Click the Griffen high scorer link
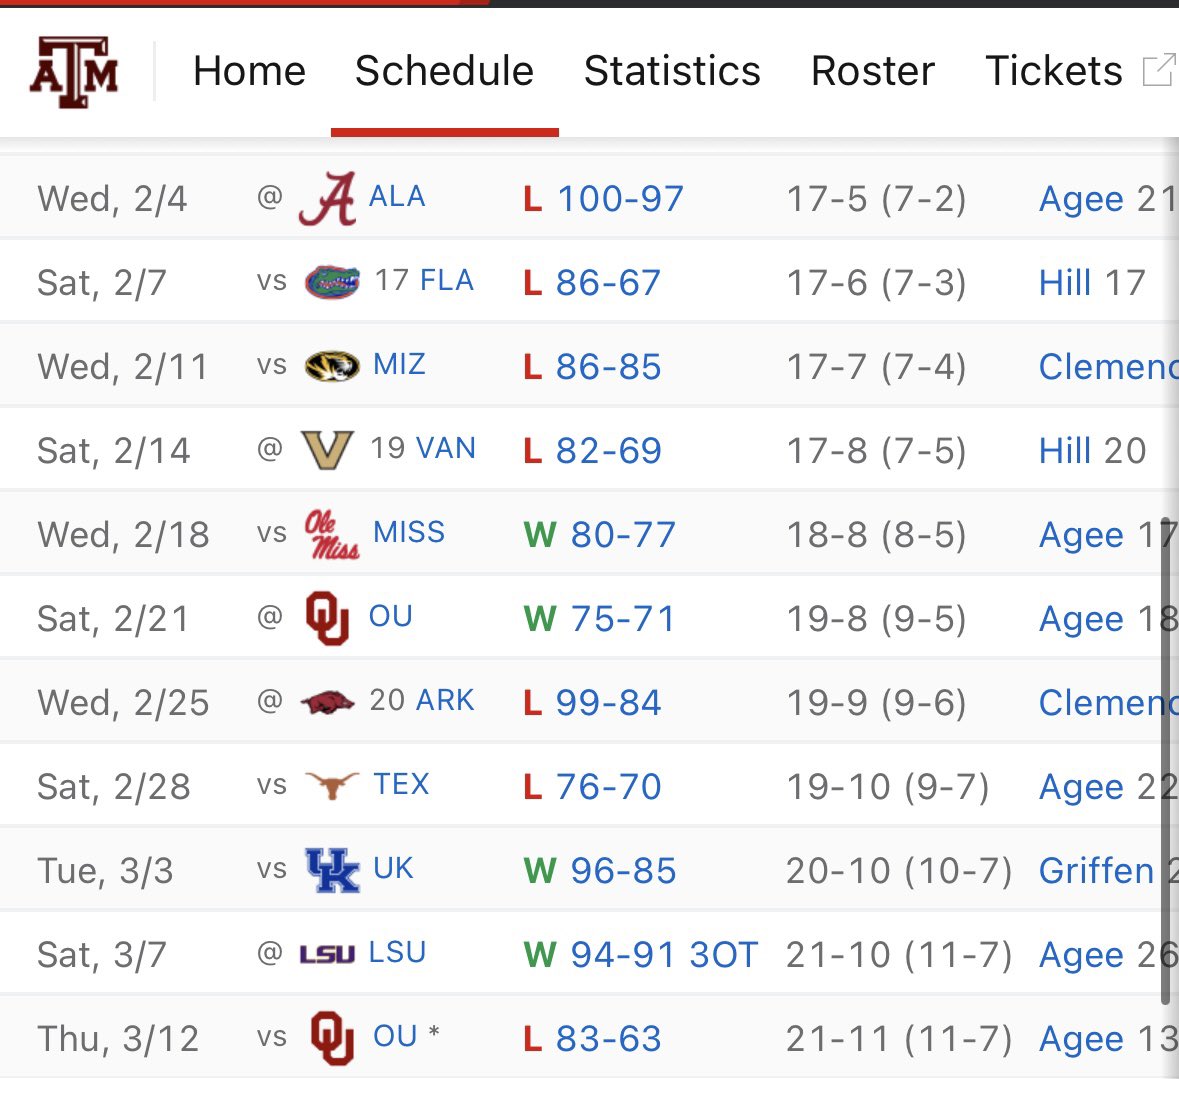Viewport: 1179px width, 1111px height. 1096,871
